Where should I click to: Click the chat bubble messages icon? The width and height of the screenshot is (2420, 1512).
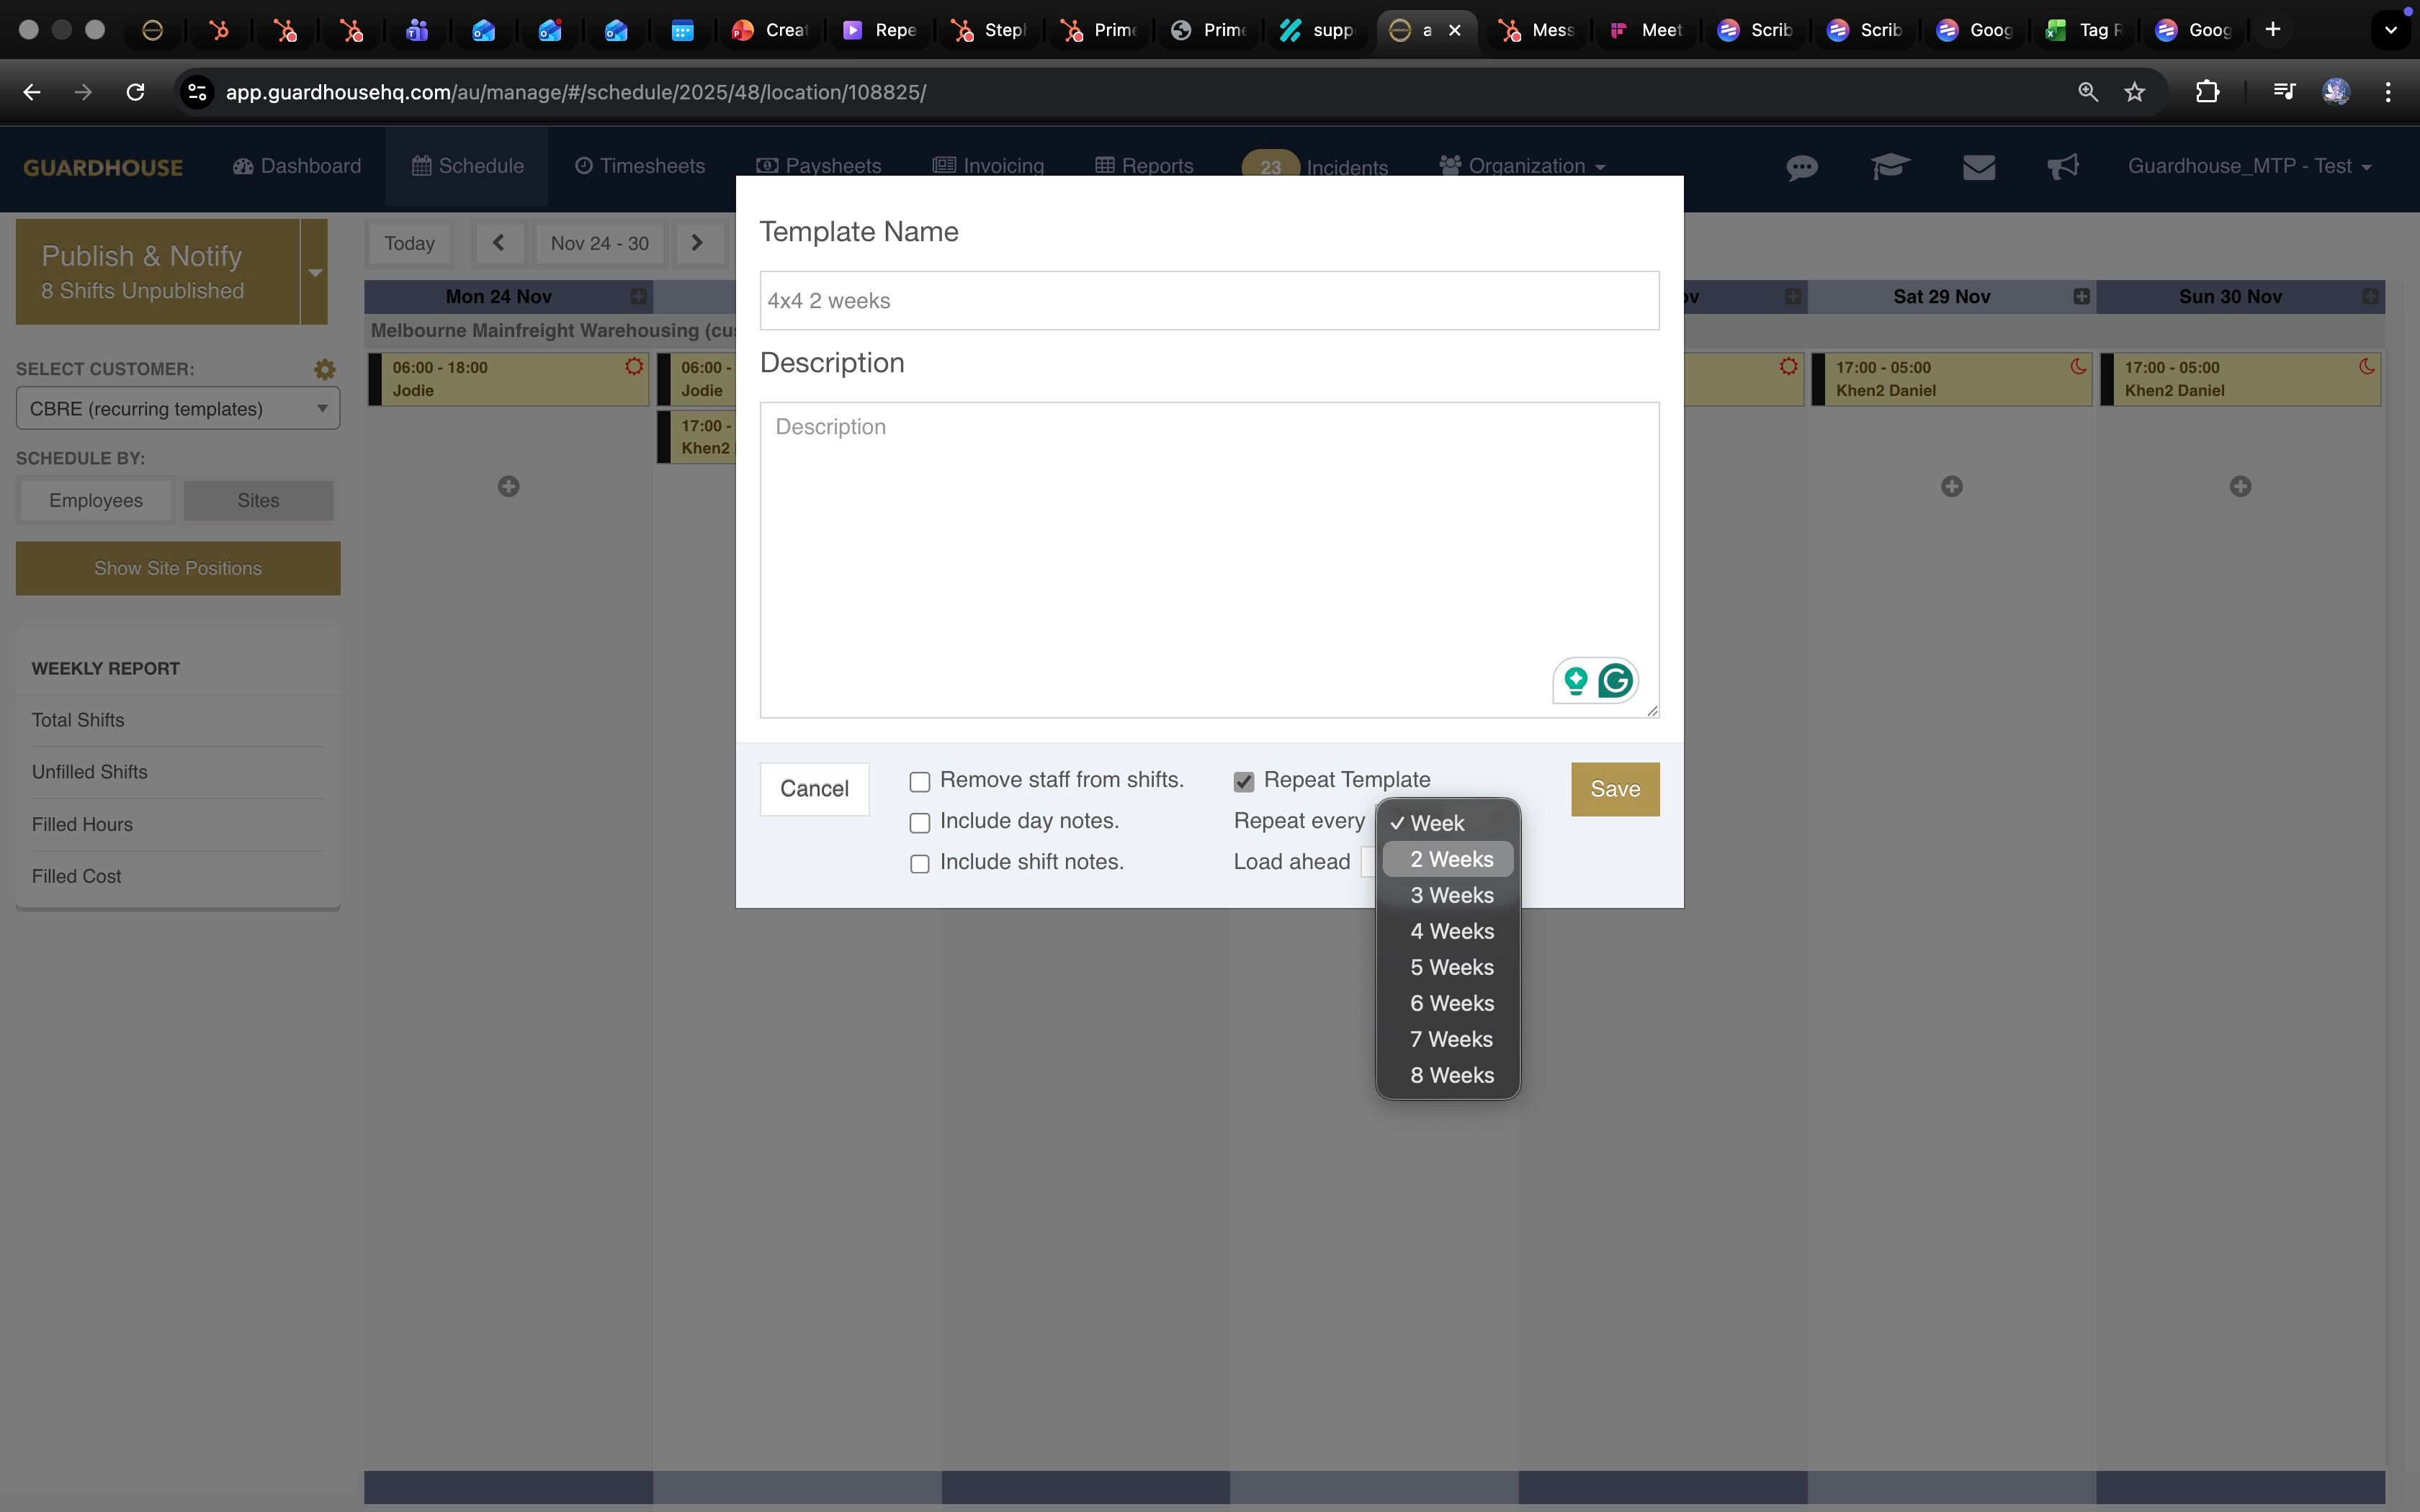(x=1801, y=167)
